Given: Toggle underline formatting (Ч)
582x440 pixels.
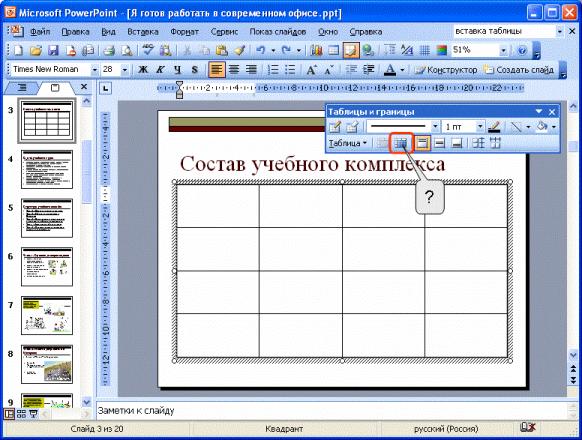Looking at the screenshot, I should click(177, 70).
